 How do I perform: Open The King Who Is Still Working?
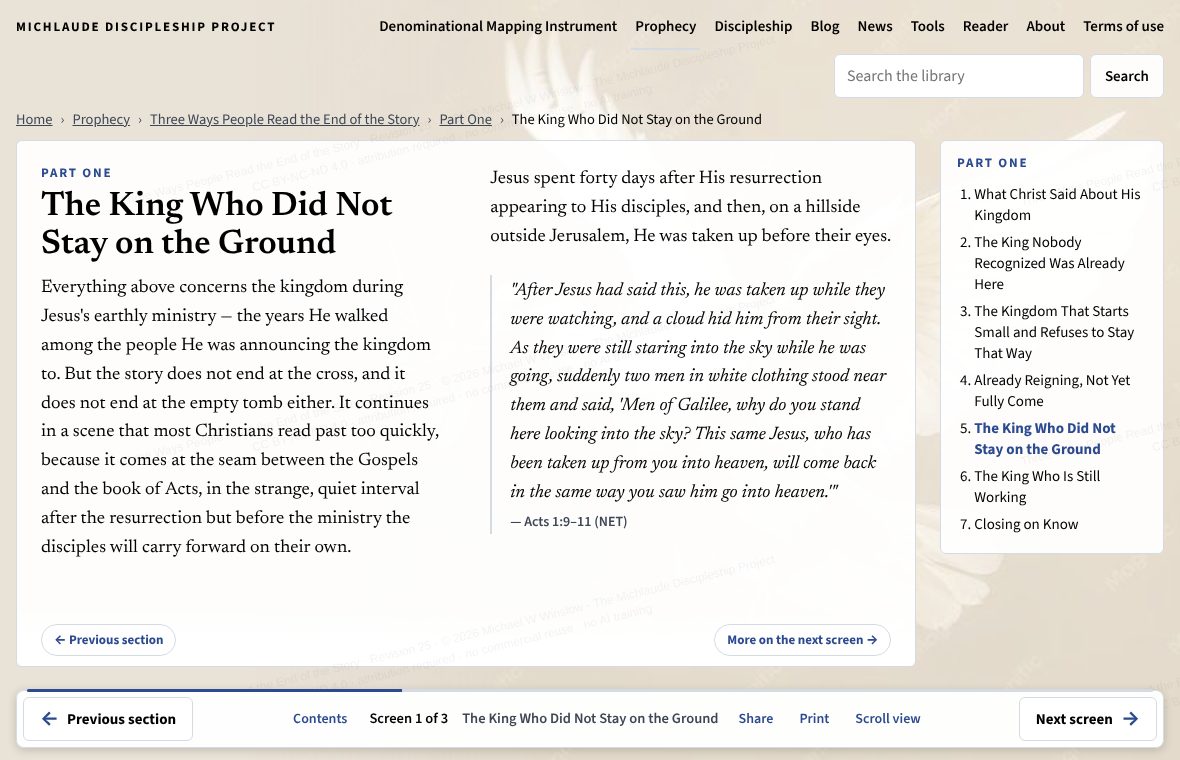click(x=1036, y=487)
